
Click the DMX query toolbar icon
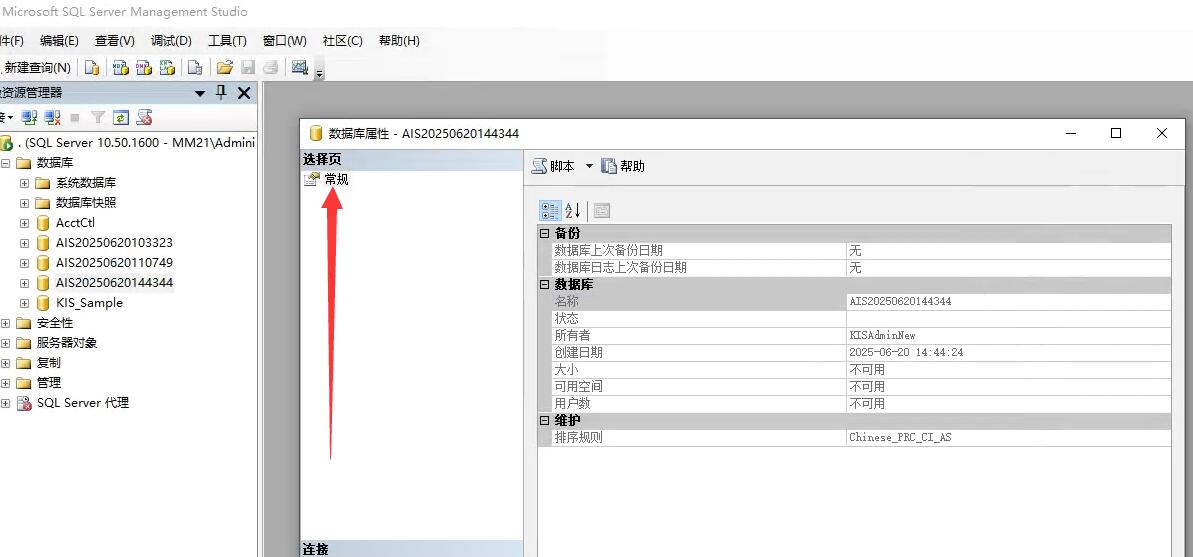[144, 68]
